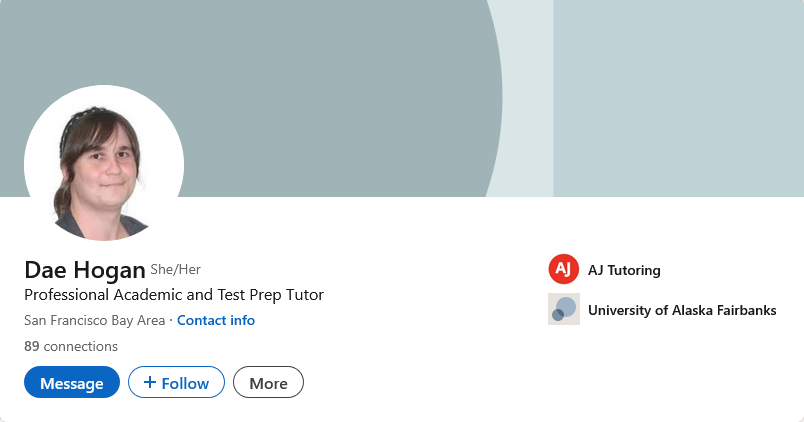
Task: Click the word Follow in the Follow button
Action: pyautogui.click(x=185, y=383)
